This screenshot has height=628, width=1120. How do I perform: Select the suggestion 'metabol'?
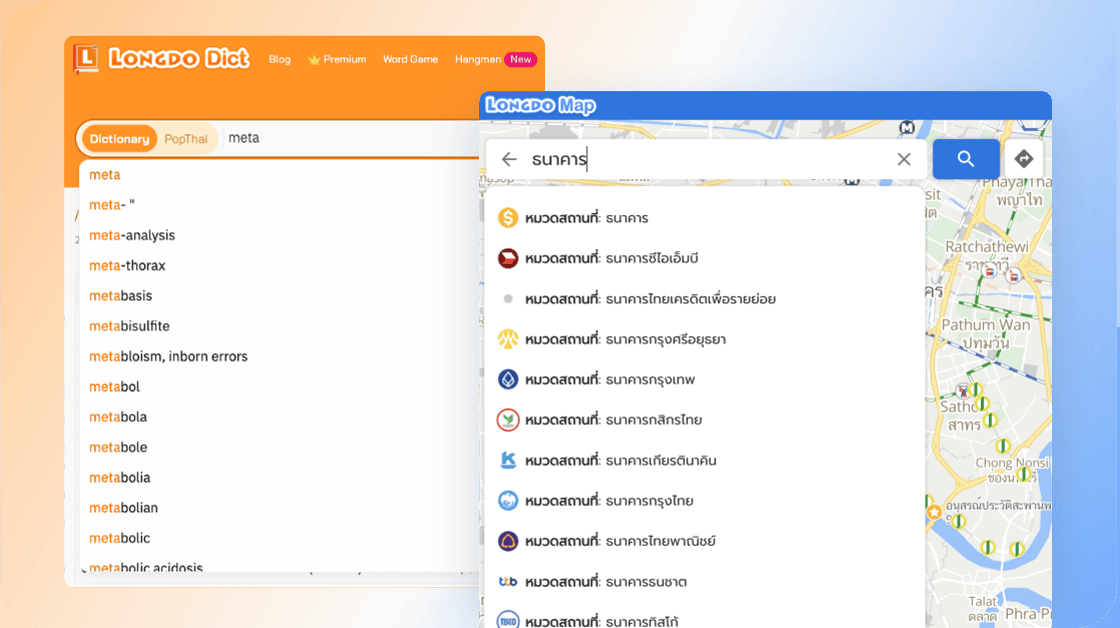(x=114, y=387)
